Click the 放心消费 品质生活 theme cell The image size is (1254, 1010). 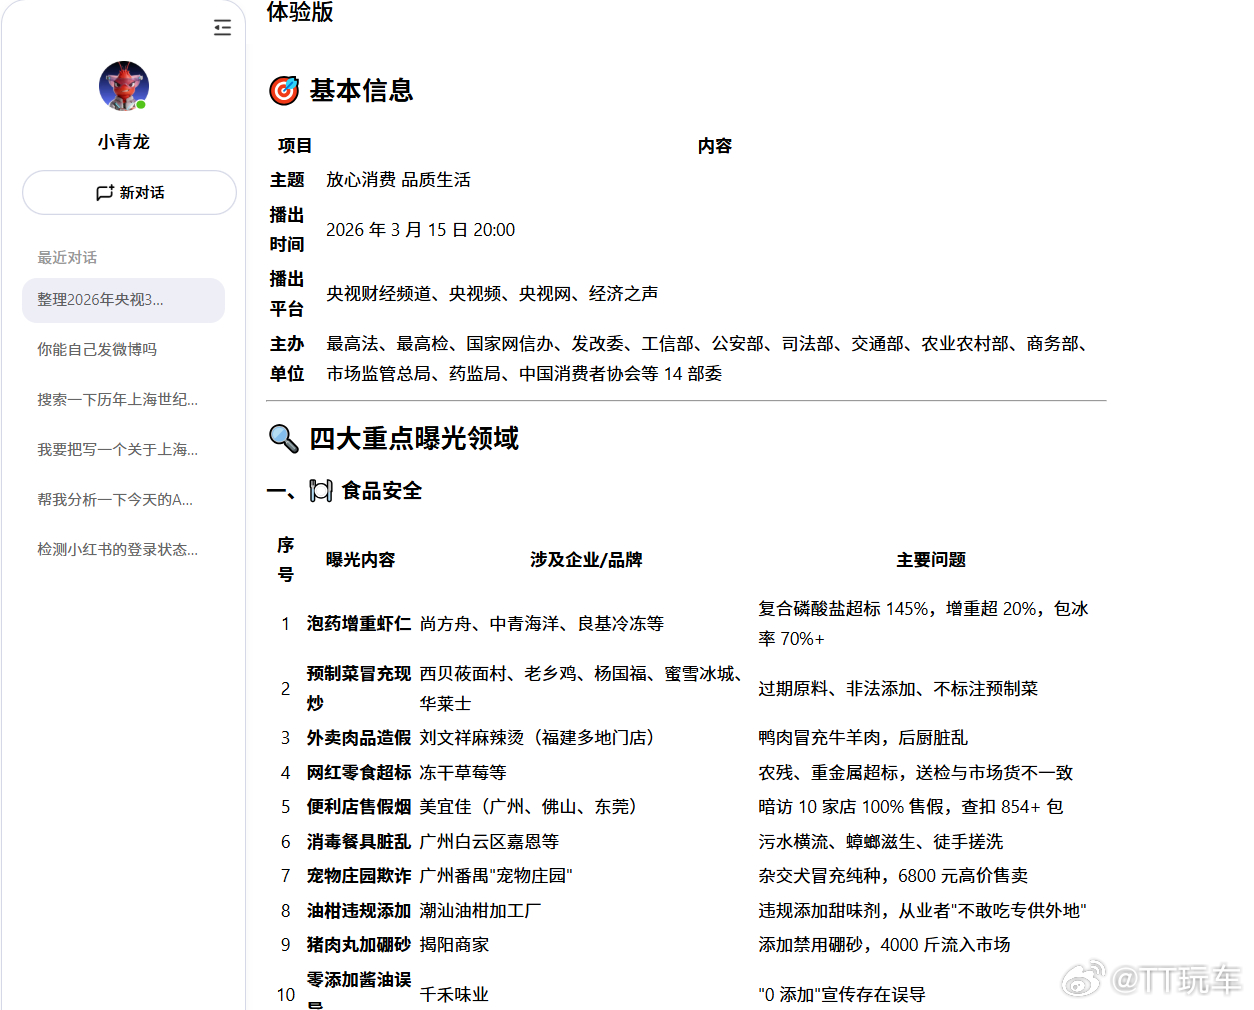point(398,180)
